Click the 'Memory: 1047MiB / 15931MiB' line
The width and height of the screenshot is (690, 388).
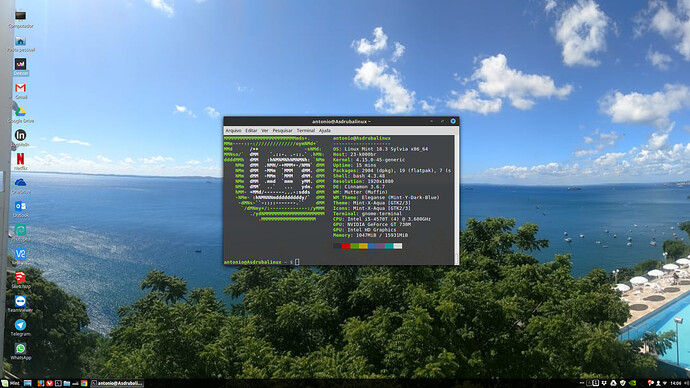370,235
